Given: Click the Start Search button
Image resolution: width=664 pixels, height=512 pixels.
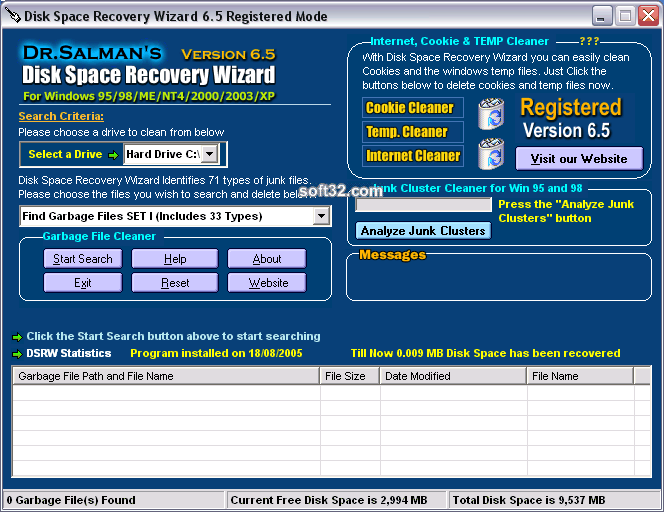Looking at the screenshot, I should click(83, 259).
